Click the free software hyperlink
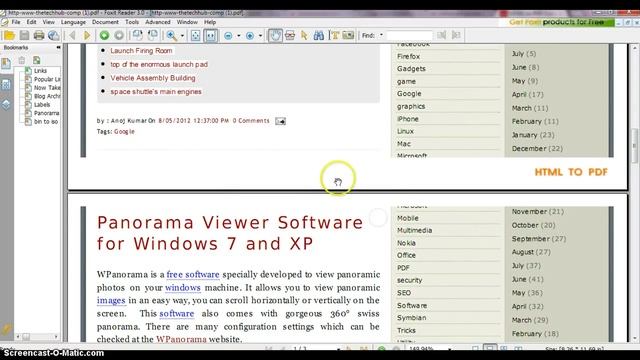Image resolution: width=640 pixels, height=360 pixels. tap(193, 274)
